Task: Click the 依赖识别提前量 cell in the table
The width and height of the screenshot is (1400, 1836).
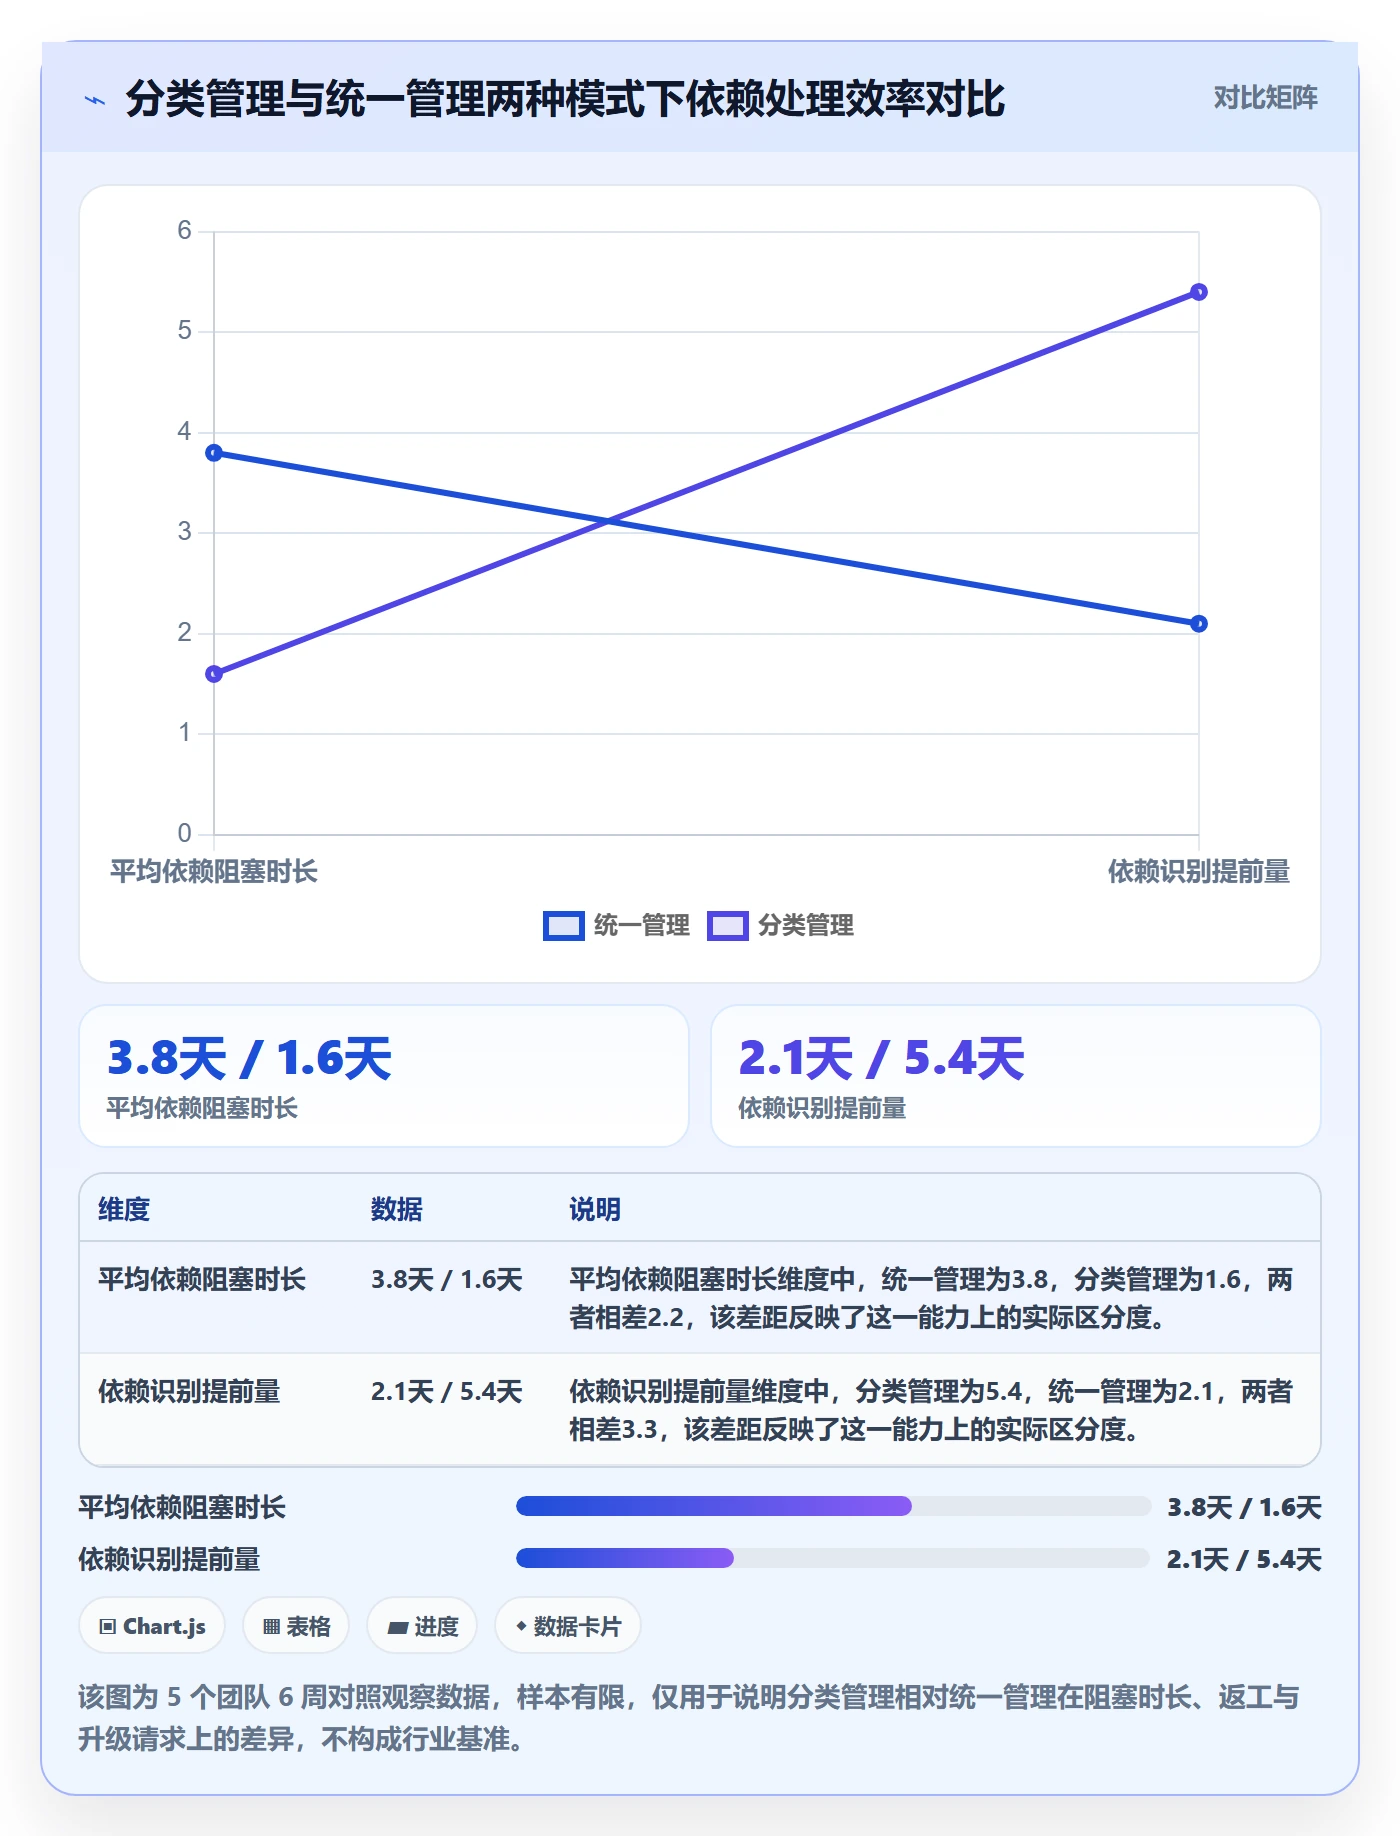Action: [189, 1392]
